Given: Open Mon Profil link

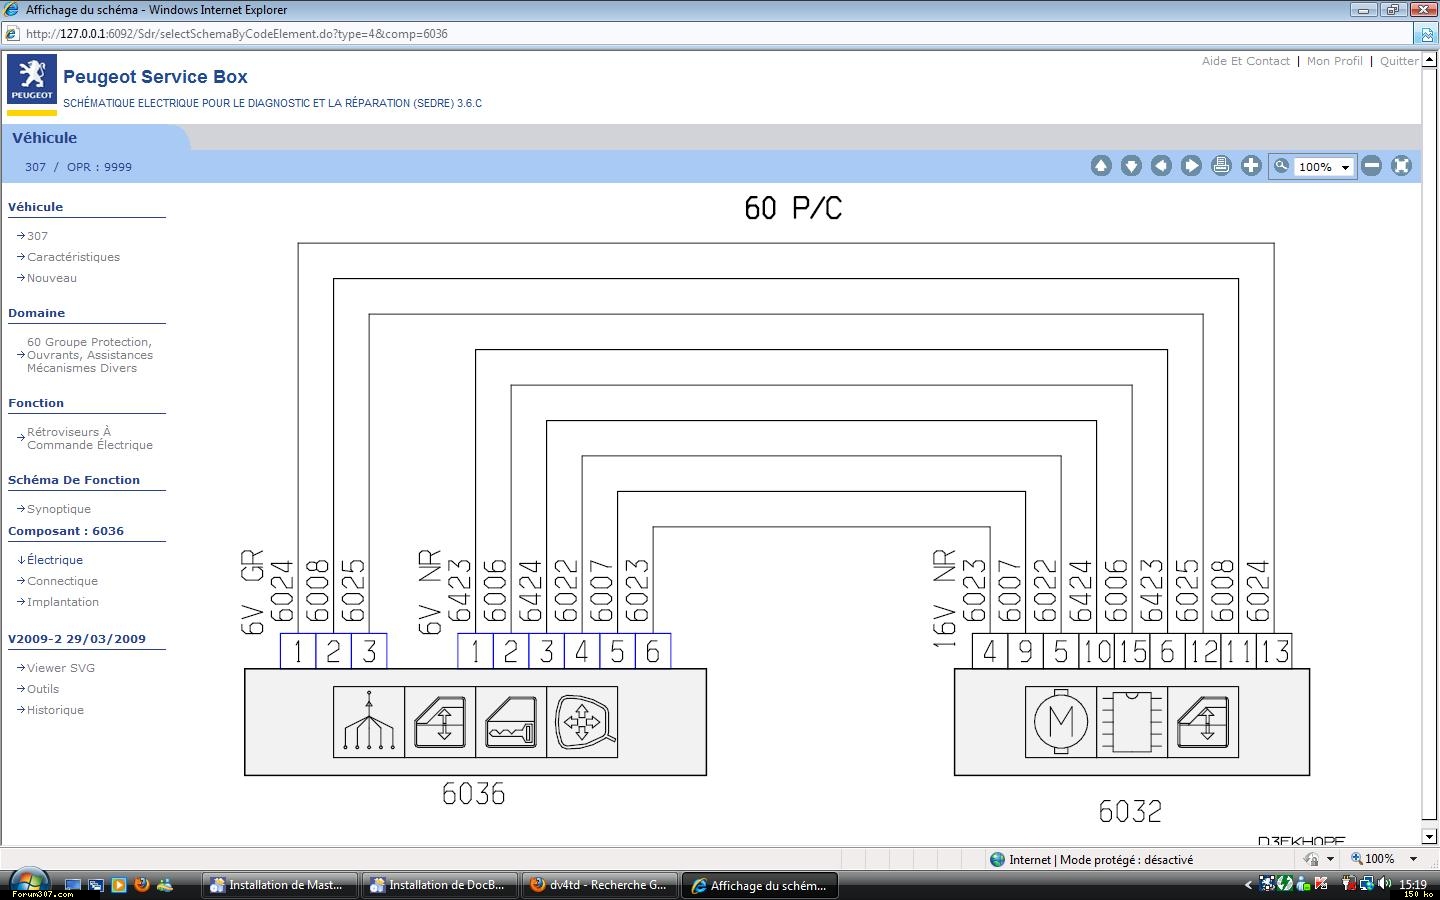Looking at the screenshot, I should click(x=1334, y=61).
